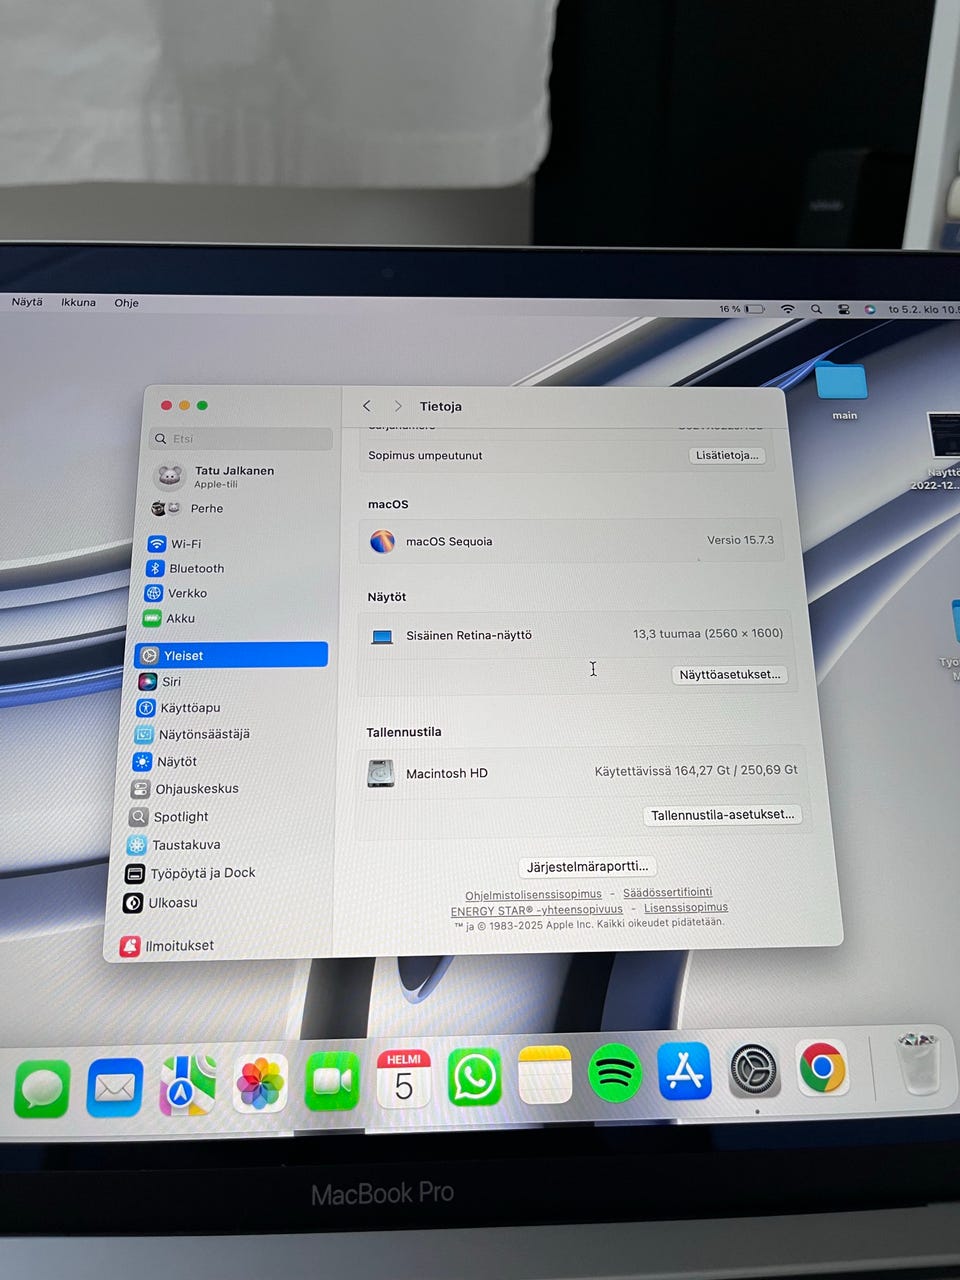This screenshot has height=1280, width=960.
Task: Launch Spotify from the Dock
Action: pyautogui.click(x=615, y=1073)
